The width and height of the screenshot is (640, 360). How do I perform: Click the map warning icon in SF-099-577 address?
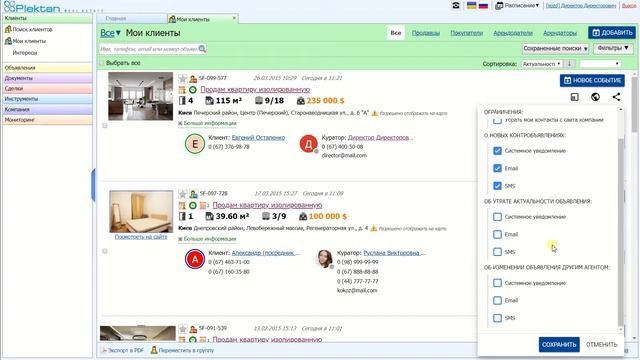point(375,113)
